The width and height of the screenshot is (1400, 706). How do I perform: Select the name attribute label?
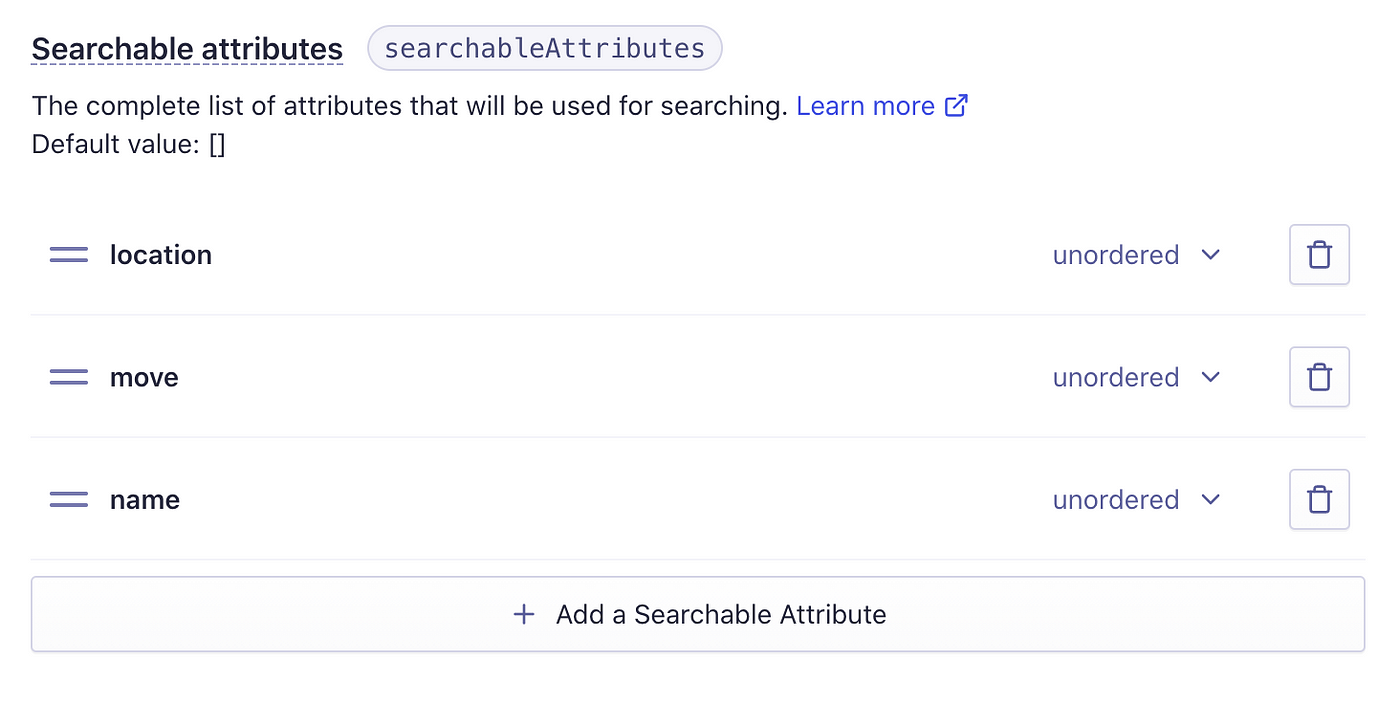[145, 499]
